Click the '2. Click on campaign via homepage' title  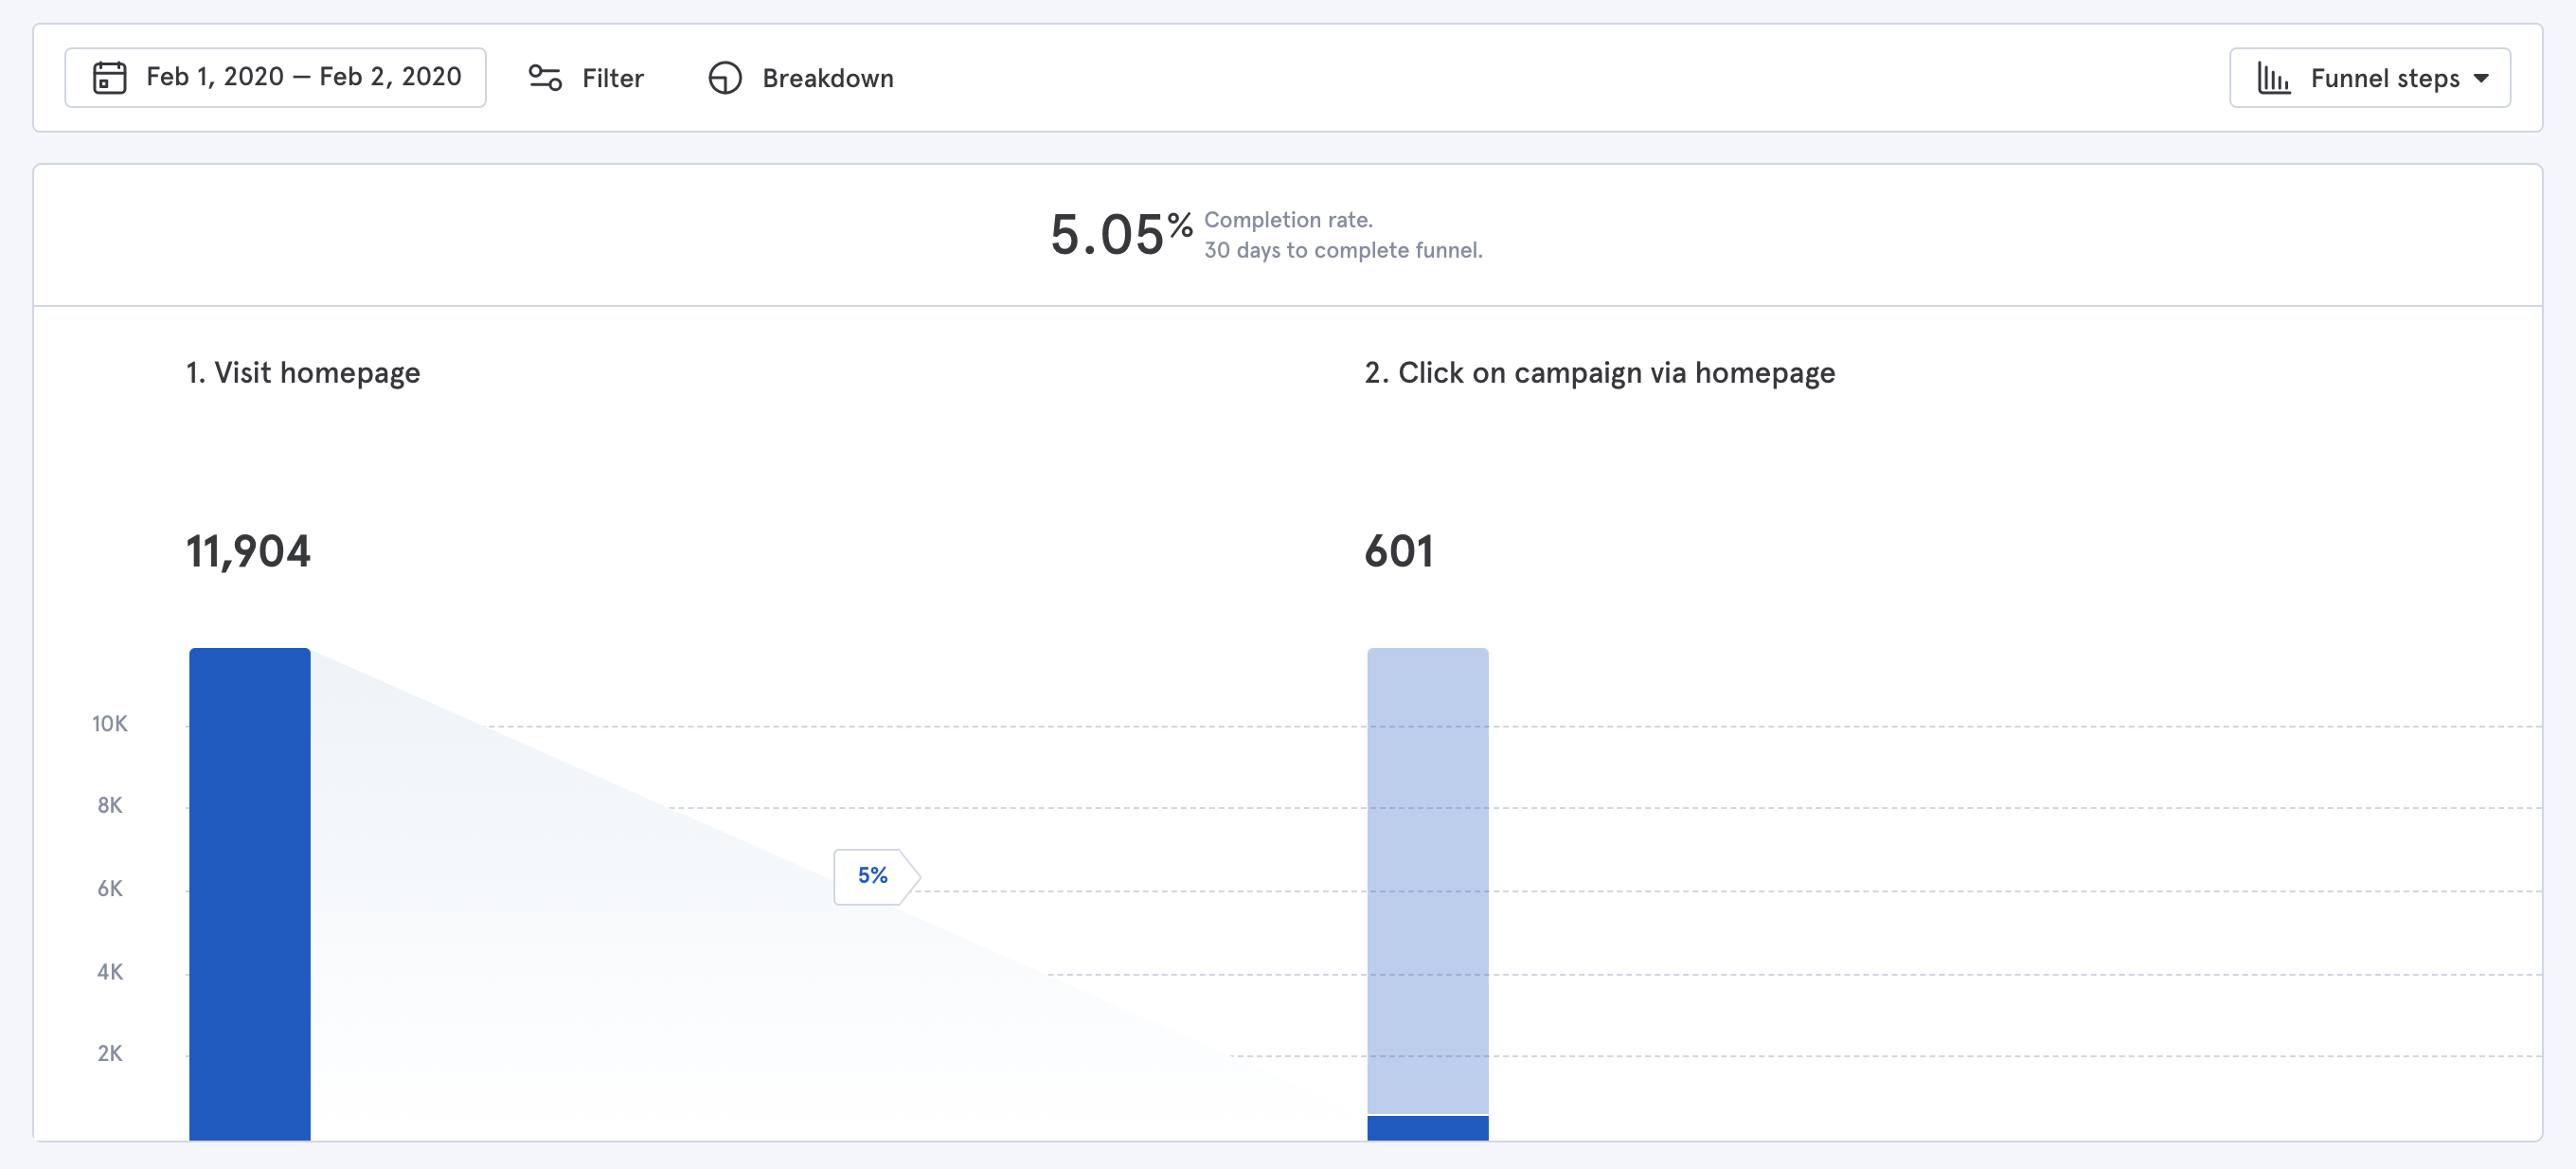click(1599, 373)
